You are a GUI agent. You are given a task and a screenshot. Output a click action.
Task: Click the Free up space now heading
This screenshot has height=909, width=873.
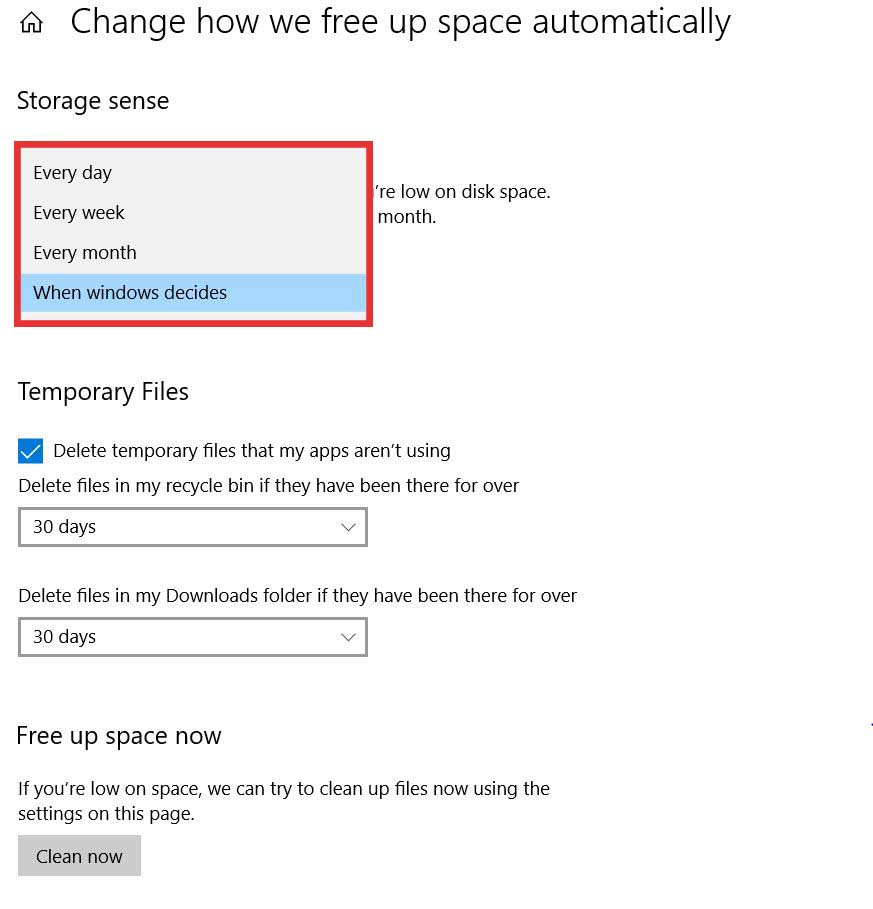tap(119, 736)
